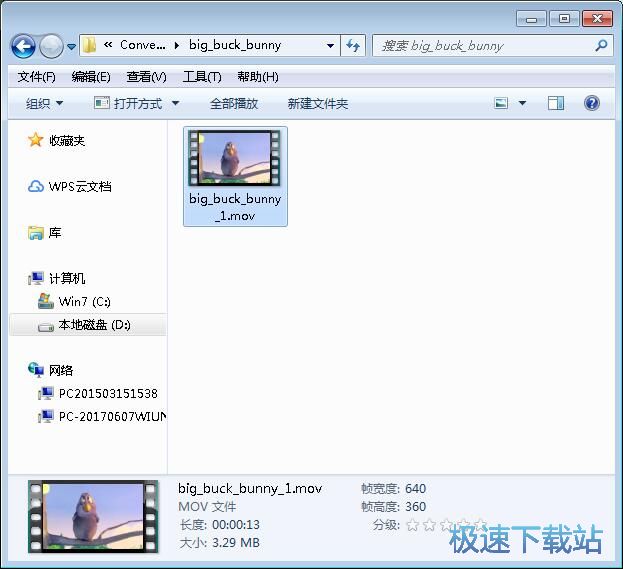This screenshot has width=623, height=569.
Task: Select WPS云文档 in navigation pane
Action: [x=80, y=186]
